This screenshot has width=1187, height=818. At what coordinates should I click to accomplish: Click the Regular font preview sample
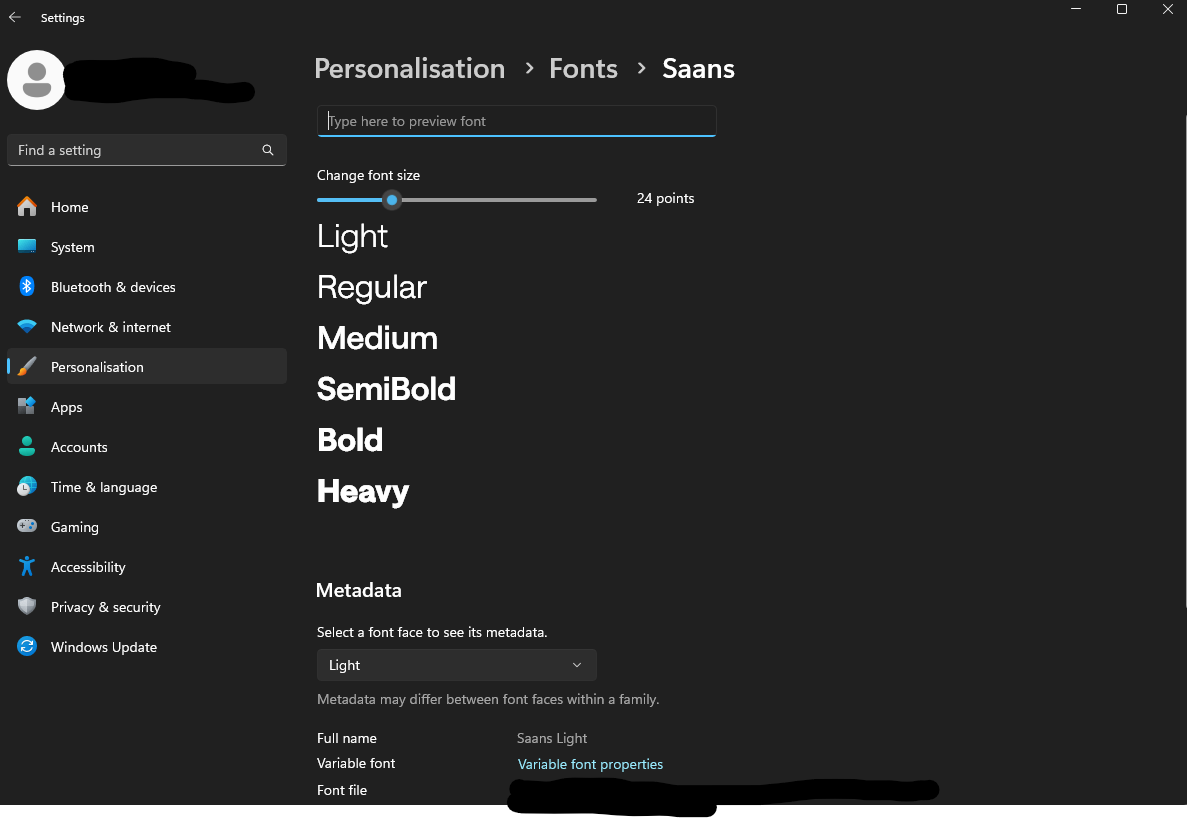(372, 288)
